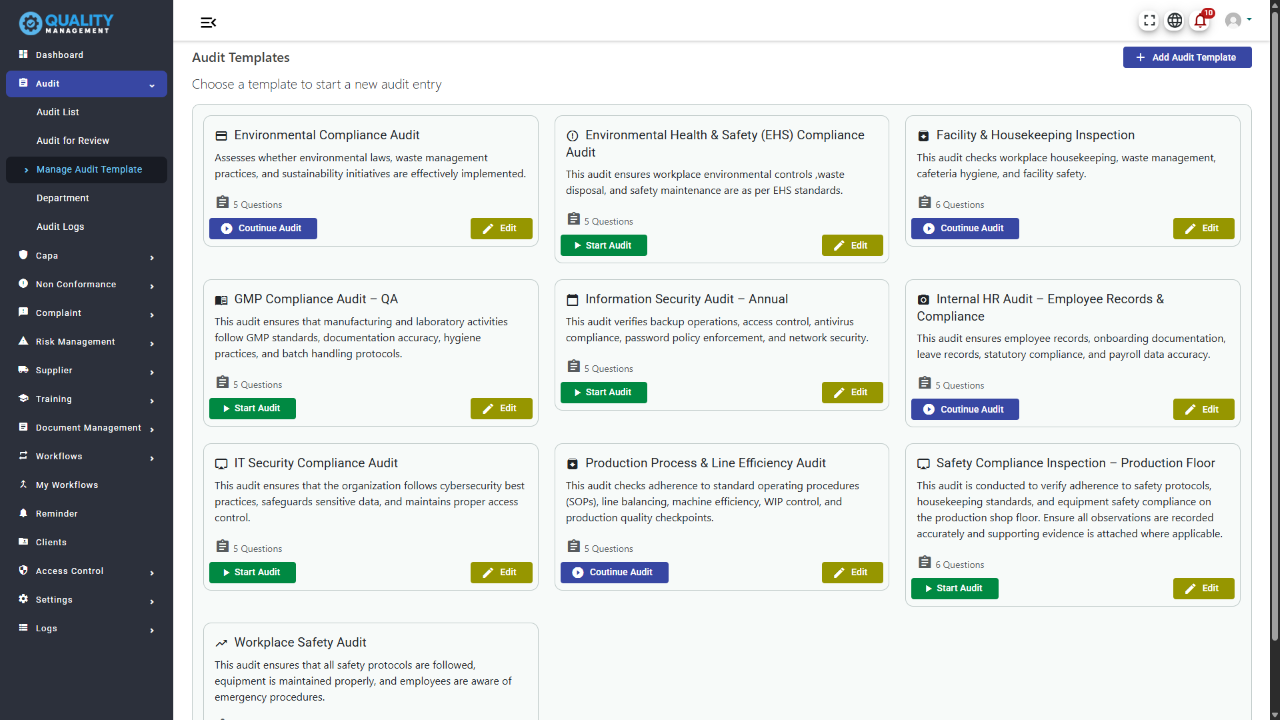Open the language globe icon

coord(1175,21)
